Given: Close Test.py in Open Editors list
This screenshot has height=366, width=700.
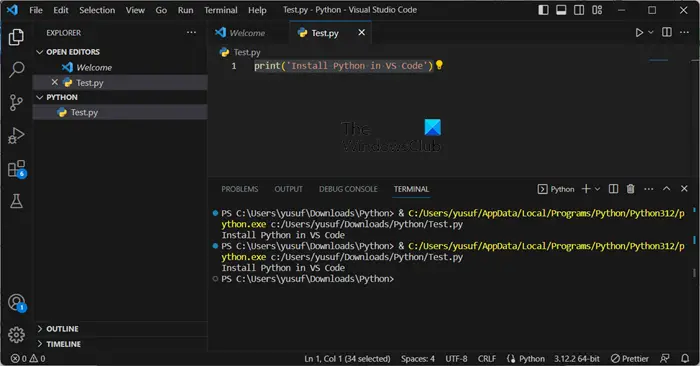Looking at the screenshot, I should point(54,82).
